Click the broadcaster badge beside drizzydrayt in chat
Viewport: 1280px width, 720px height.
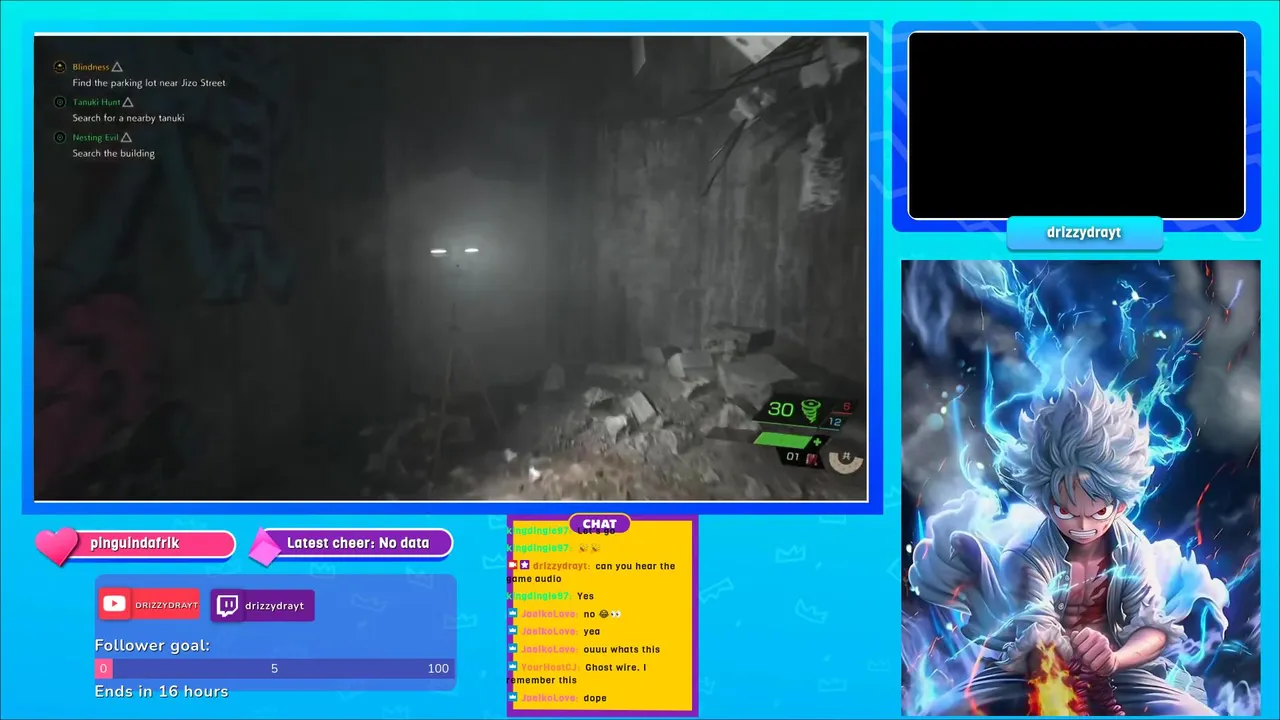[x=512, y=566]
